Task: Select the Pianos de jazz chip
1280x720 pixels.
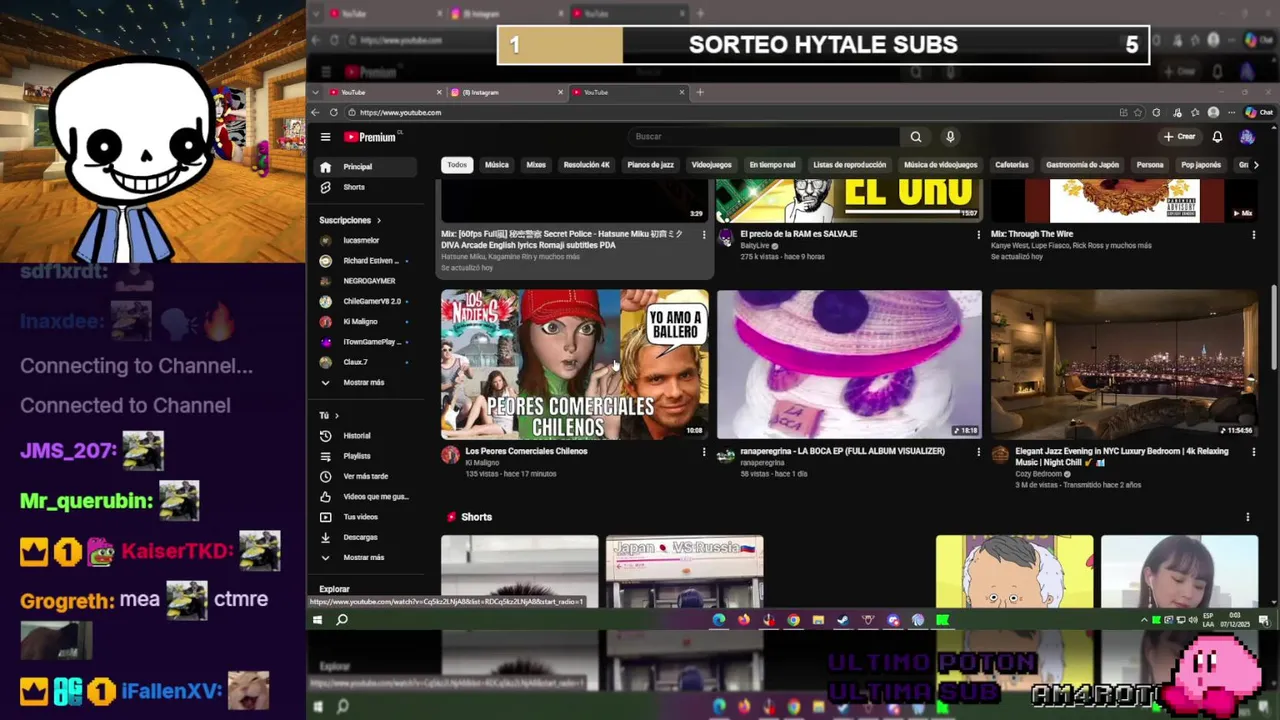Action: (x=651, y=165)
